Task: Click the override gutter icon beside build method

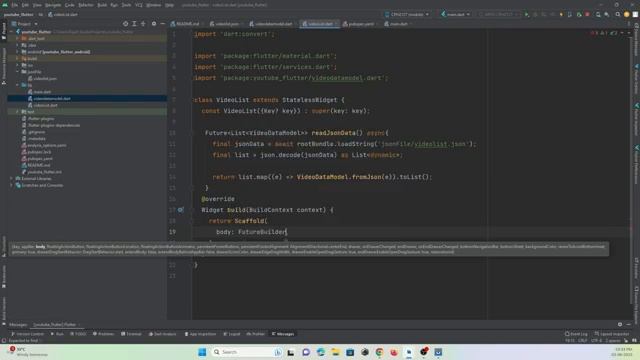Action: tap(180, 210)
